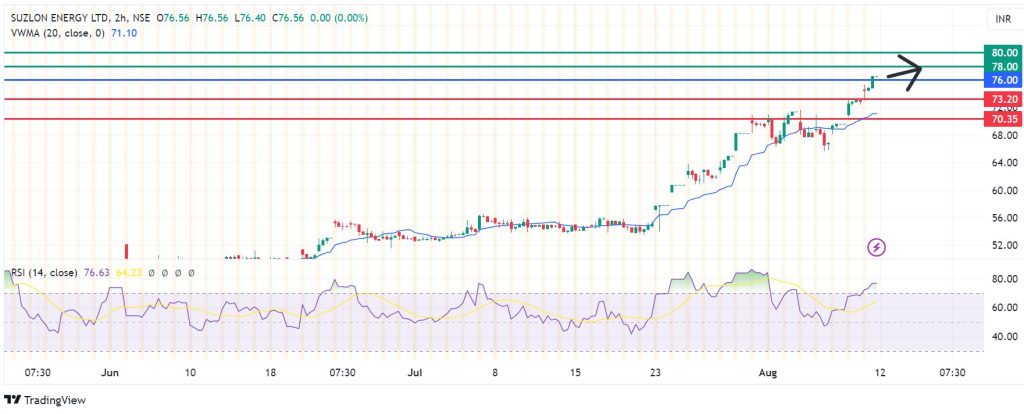This screenshot has width=1024, height=414.
Task: Select the RSI (14, close) indicator label
Action: point(42,272)
